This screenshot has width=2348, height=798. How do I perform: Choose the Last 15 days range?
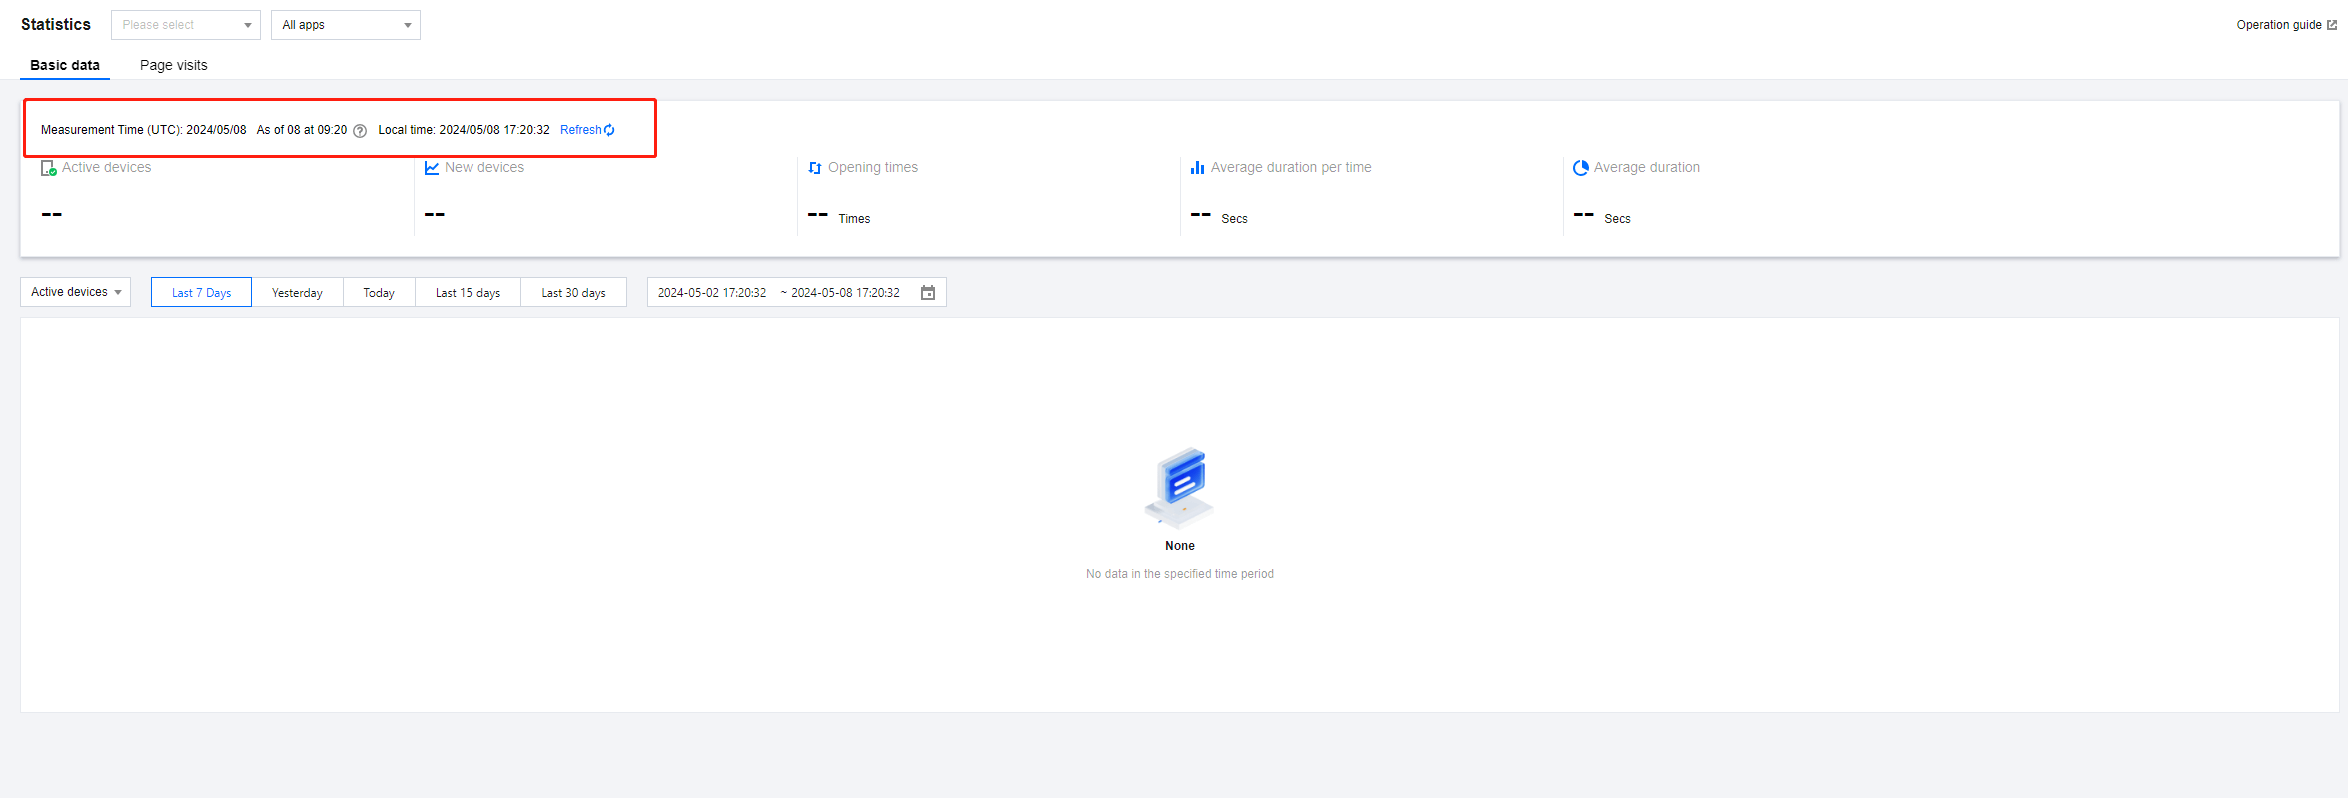[468, 293]
